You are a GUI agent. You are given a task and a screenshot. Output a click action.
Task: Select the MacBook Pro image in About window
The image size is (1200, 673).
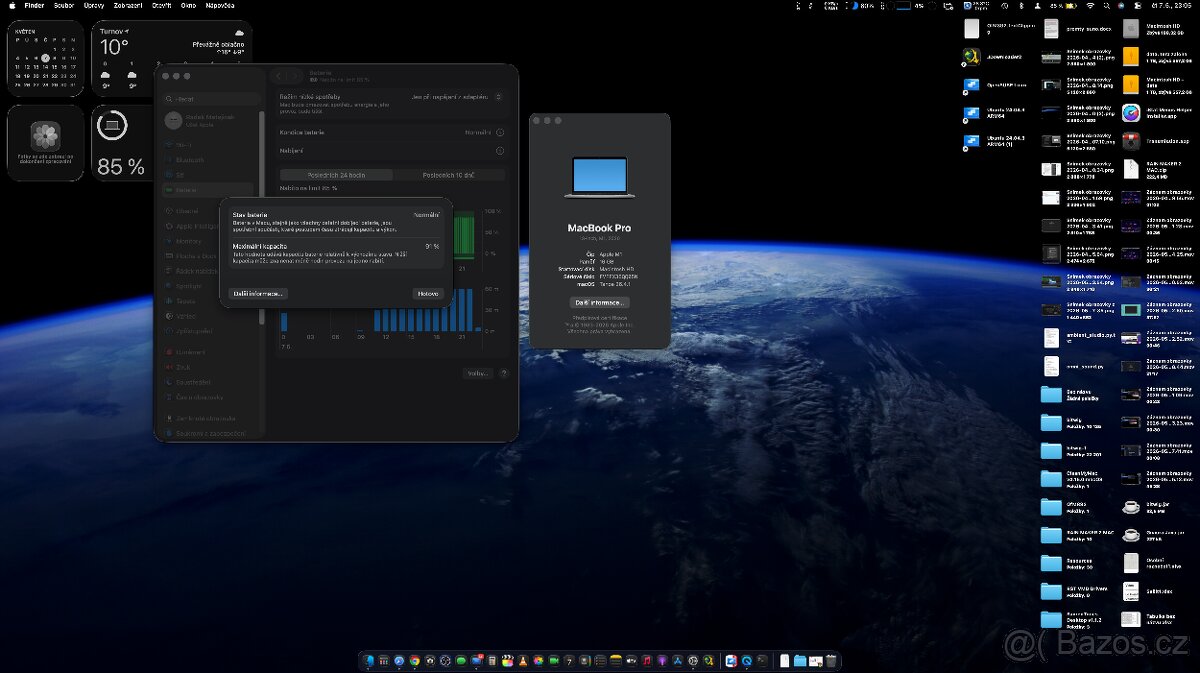(x=600, y=176)
